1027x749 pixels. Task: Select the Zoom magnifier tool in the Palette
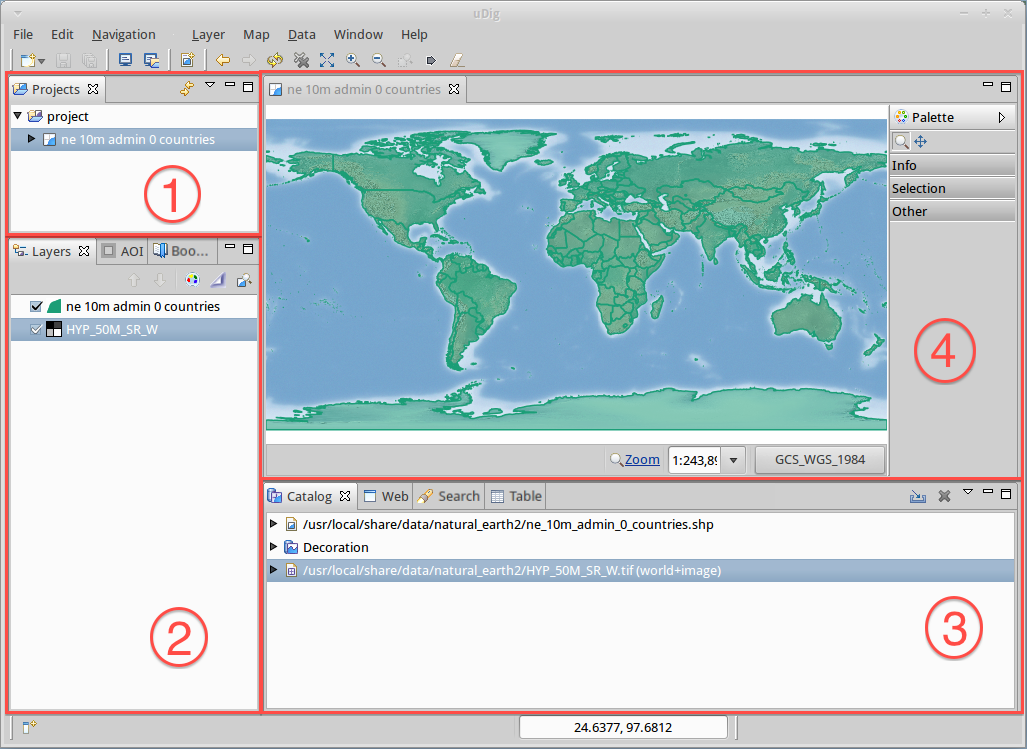[x=901, y=141]
